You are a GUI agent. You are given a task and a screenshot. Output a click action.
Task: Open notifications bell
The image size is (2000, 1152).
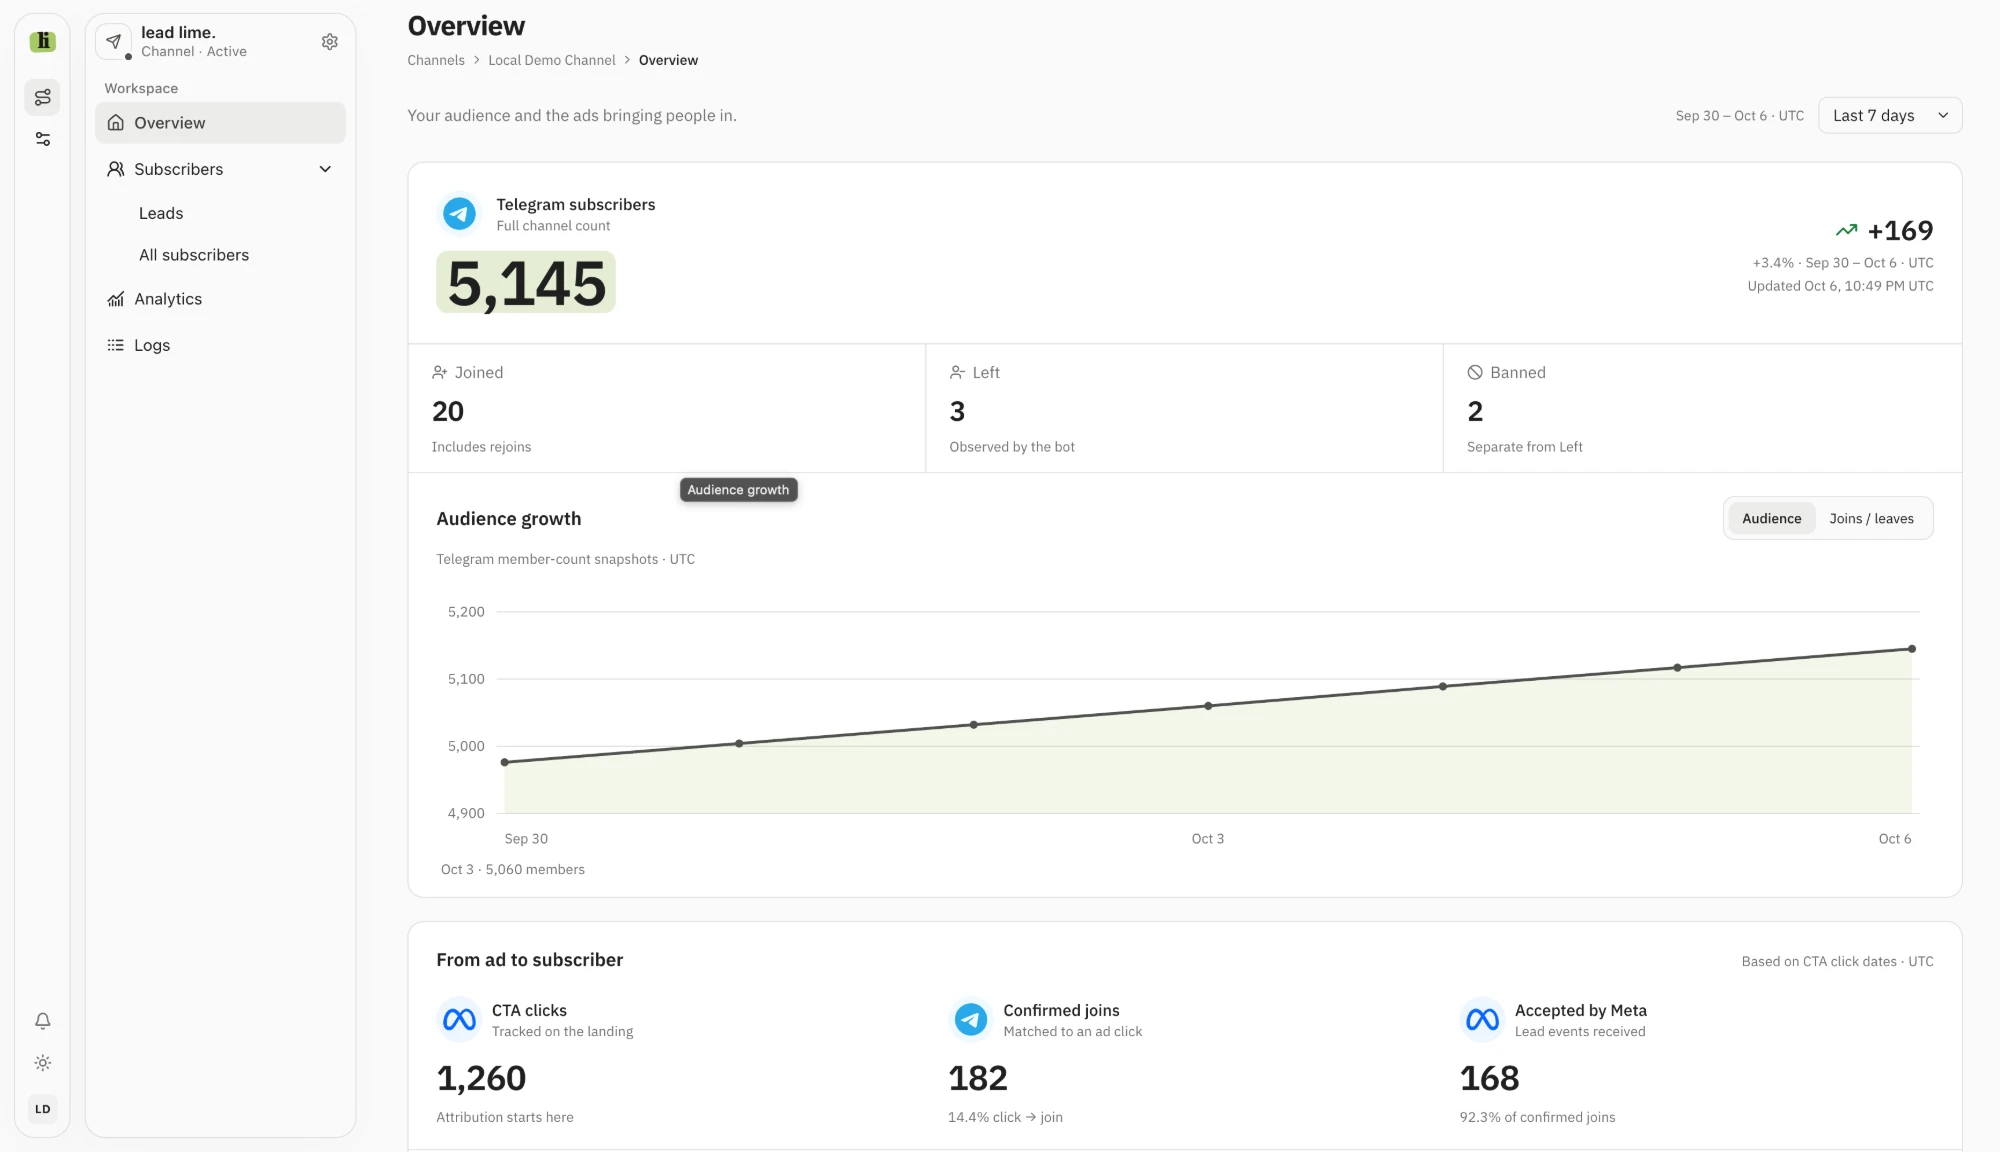[x=42, y=1021]
